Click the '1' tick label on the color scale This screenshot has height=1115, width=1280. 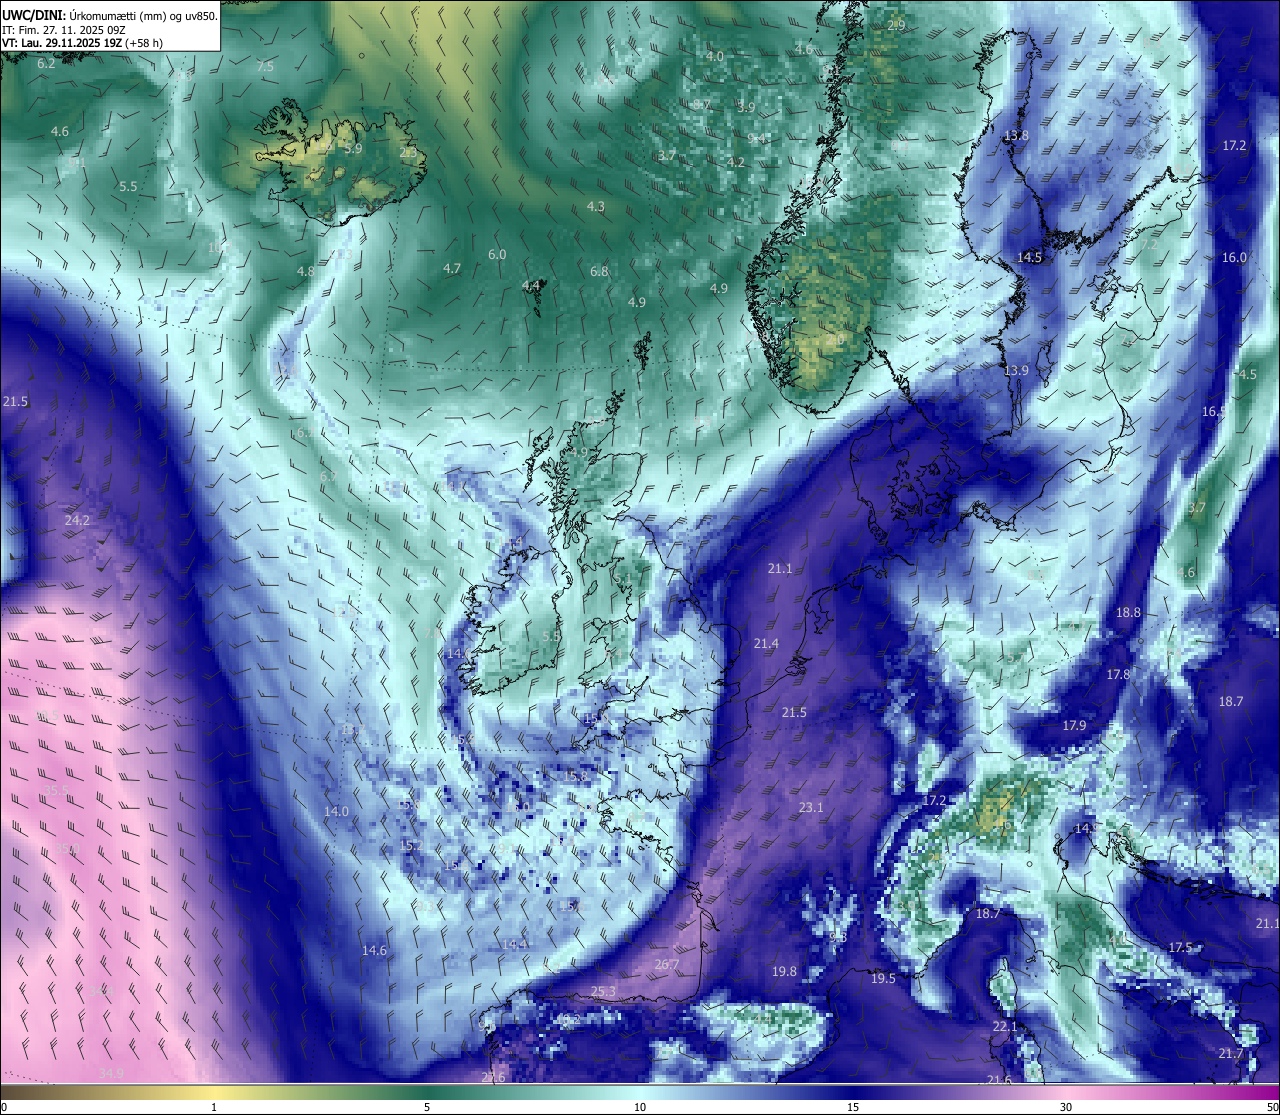pos(214,1107)
